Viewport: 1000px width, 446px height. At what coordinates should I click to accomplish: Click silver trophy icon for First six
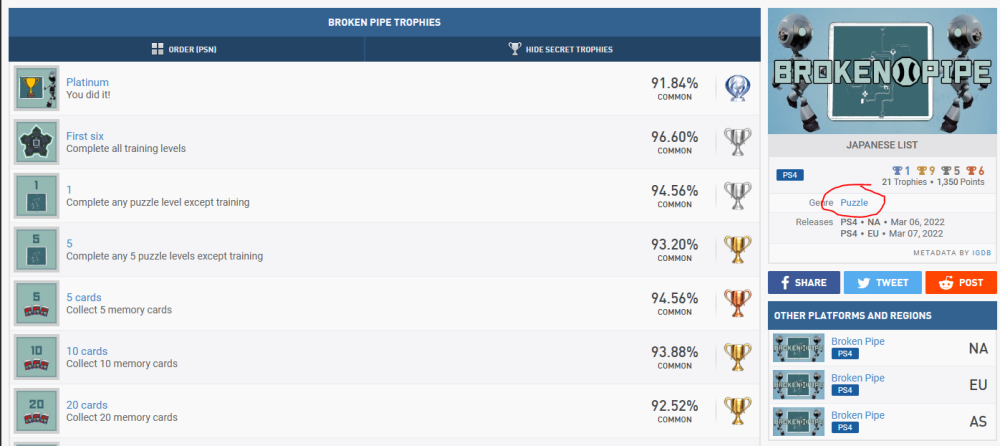739,143
